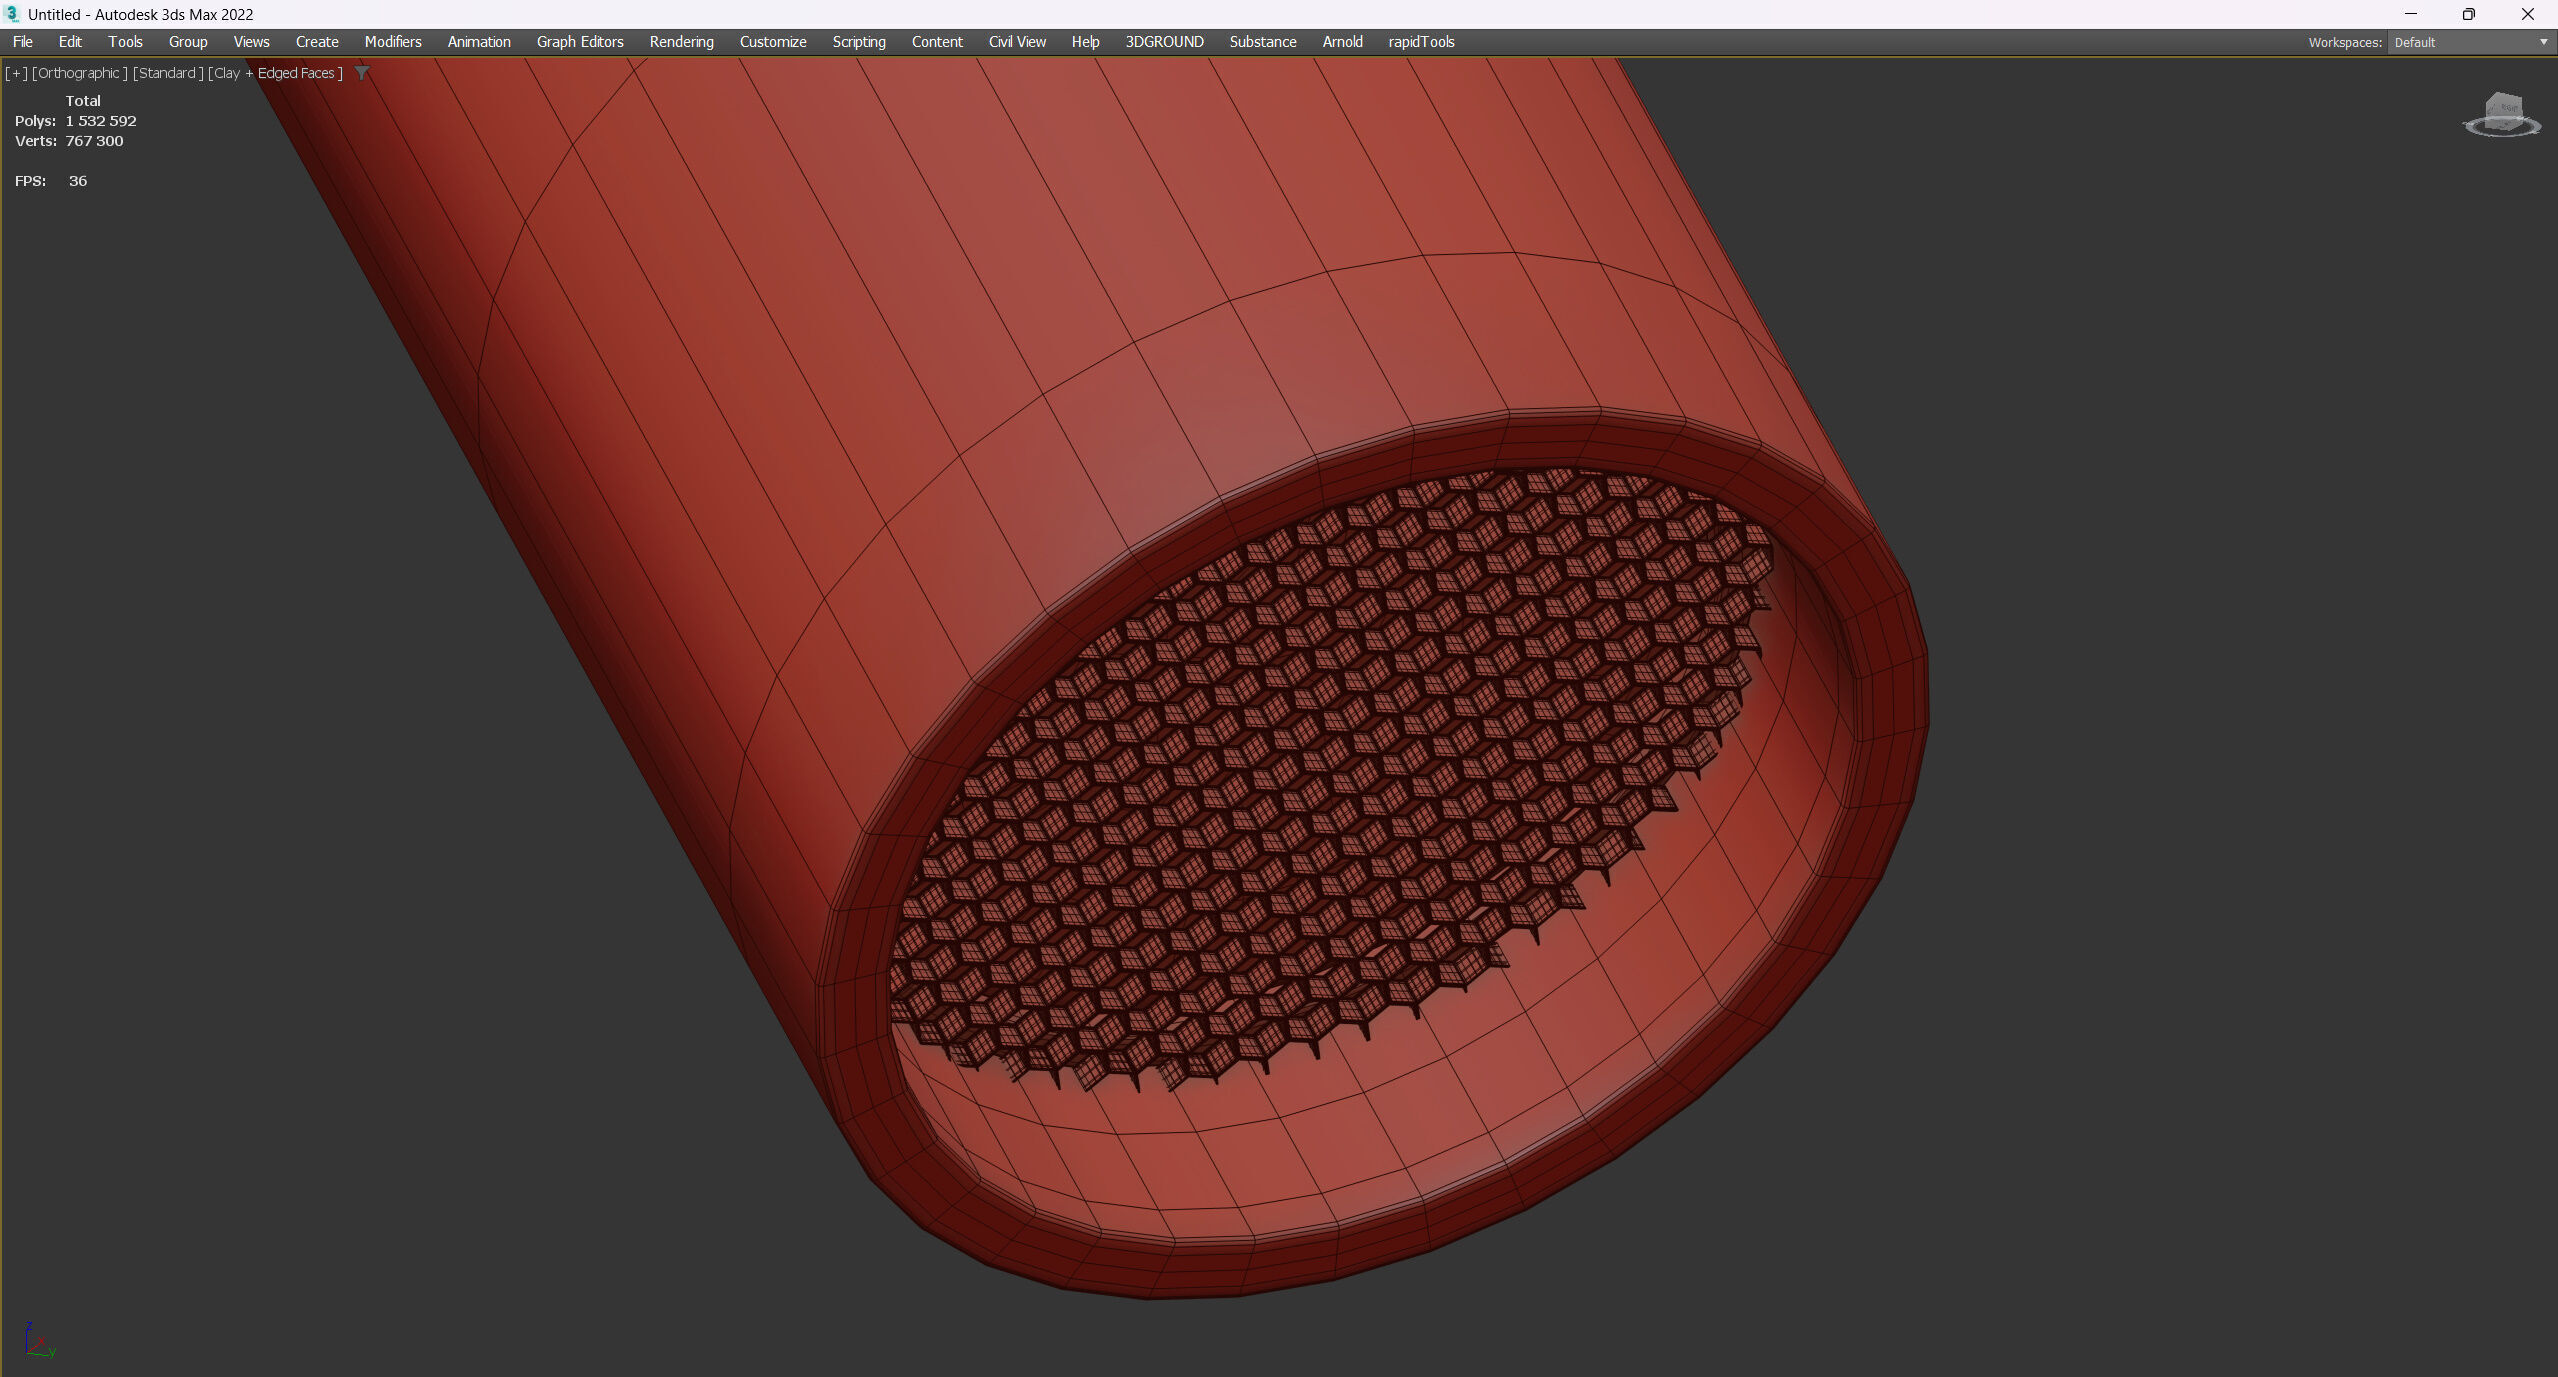Click the 3ds Max application icon

[x=12, y=14]
